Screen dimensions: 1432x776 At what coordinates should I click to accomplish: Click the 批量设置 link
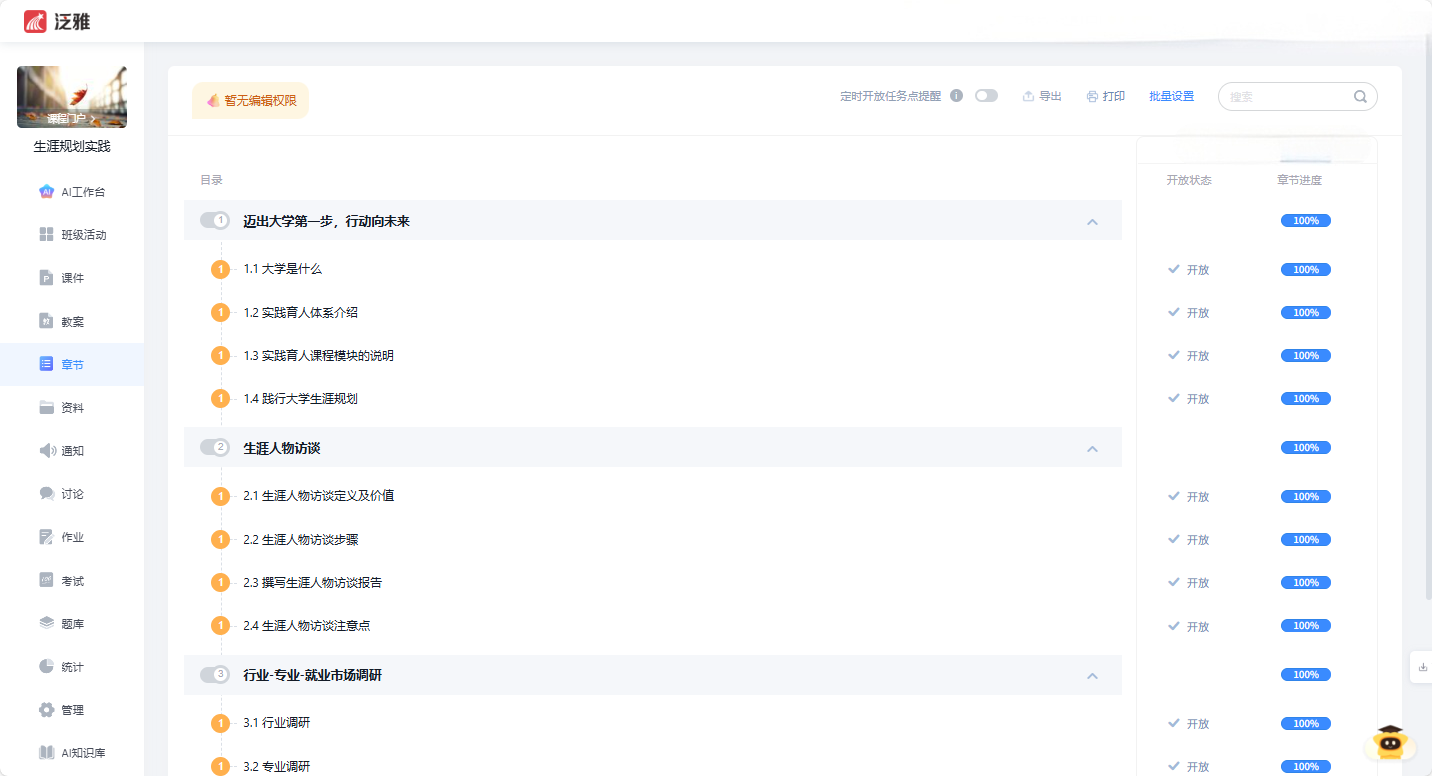tap(1171, 97)
